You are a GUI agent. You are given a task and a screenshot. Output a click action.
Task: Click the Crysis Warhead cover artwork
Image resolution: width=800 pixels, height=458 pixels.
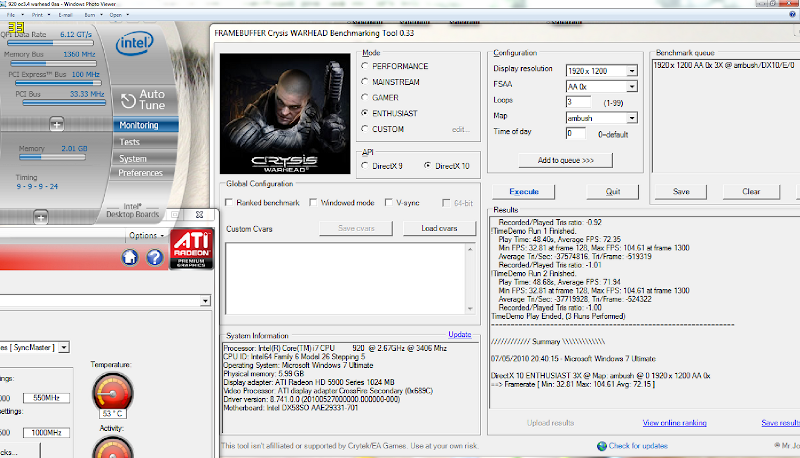point(285,114)
